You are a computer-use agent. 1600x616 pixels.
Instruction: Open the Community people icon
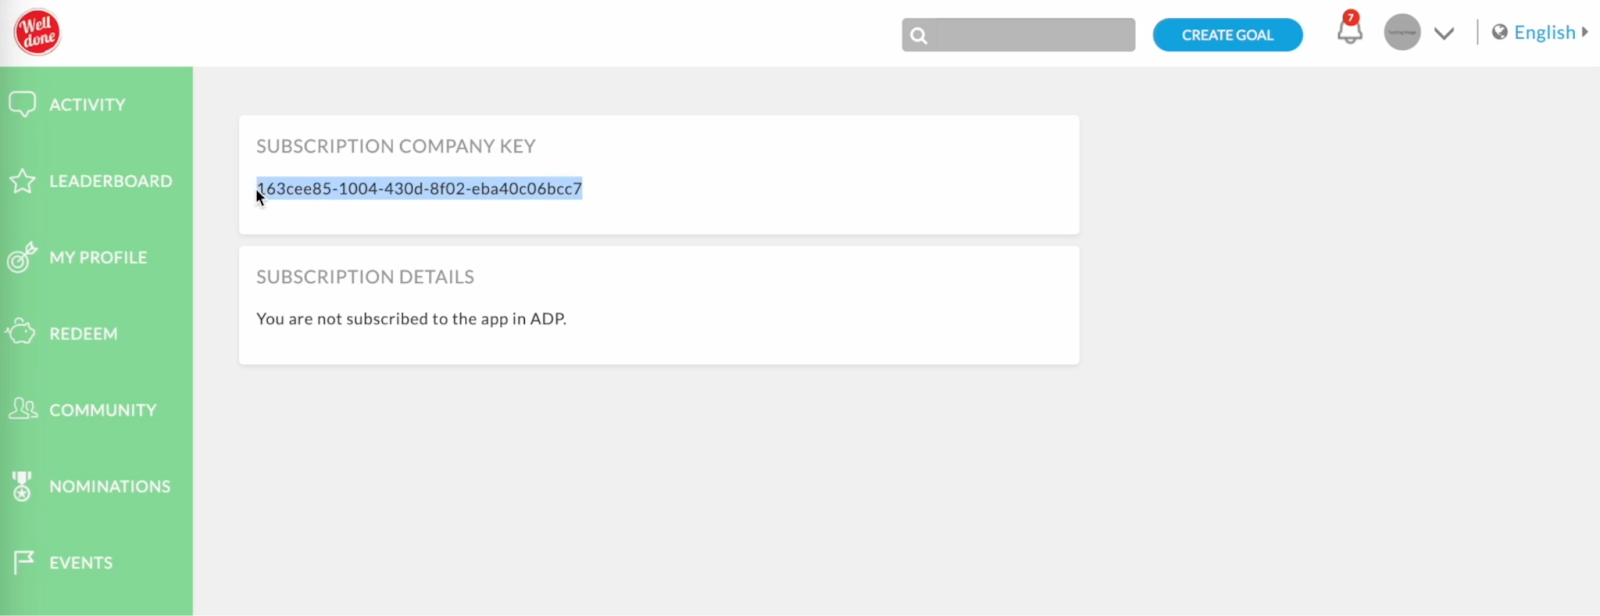tap(22, 409)
